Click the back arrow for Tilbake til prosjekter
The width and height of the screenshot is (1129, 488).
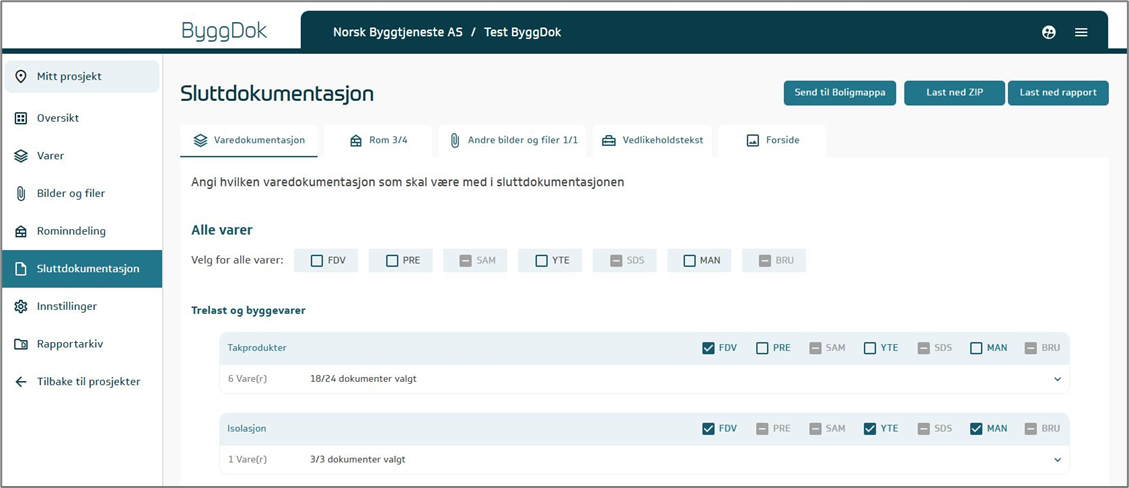pos(21,381)
